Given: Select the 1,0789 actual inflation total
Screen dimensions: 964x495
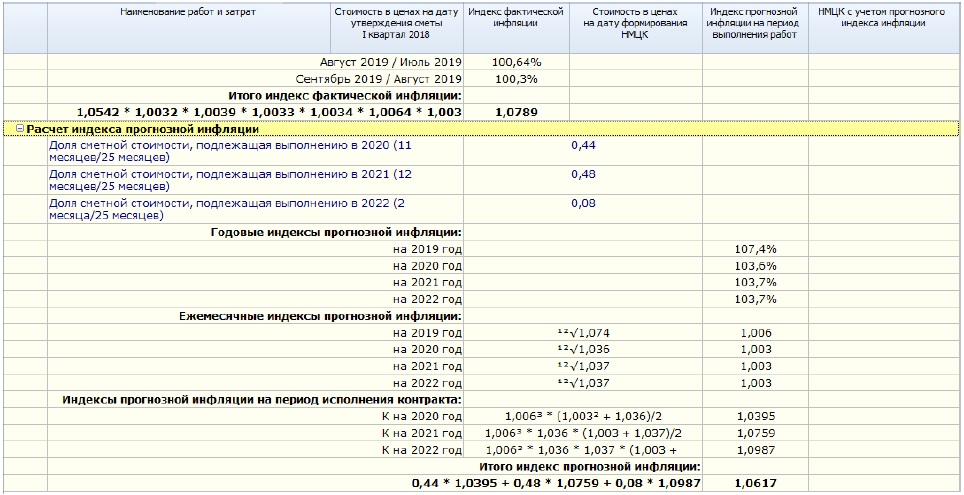Looking at the screenshot, I should [x=516, y=112].
